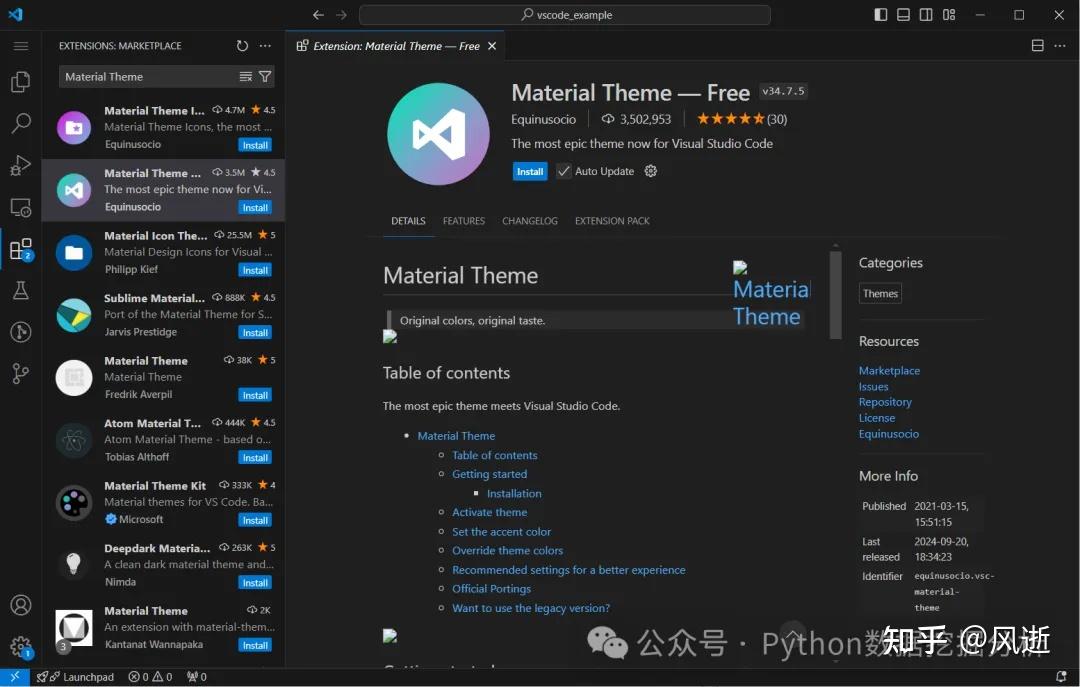This screenshot has width=1080, height=687.
Task: Open notifications bell in status bar
Action: tap(1061, 677)
